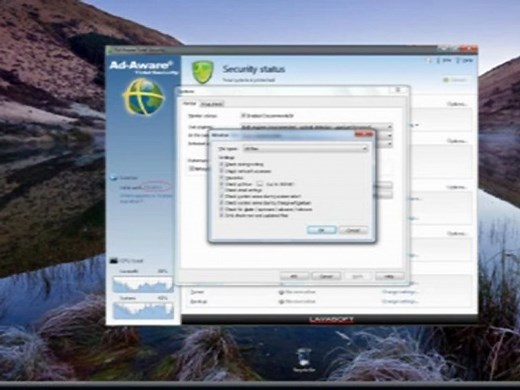Viewport: 520px width, 390px height.
Task: Click Apply button in the Options window
Action: point(357,276)
